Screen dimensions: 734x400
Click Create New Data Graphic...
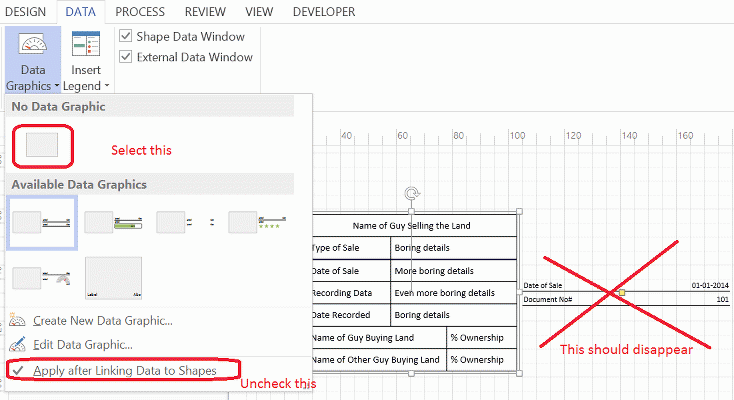tap(102, 320)
